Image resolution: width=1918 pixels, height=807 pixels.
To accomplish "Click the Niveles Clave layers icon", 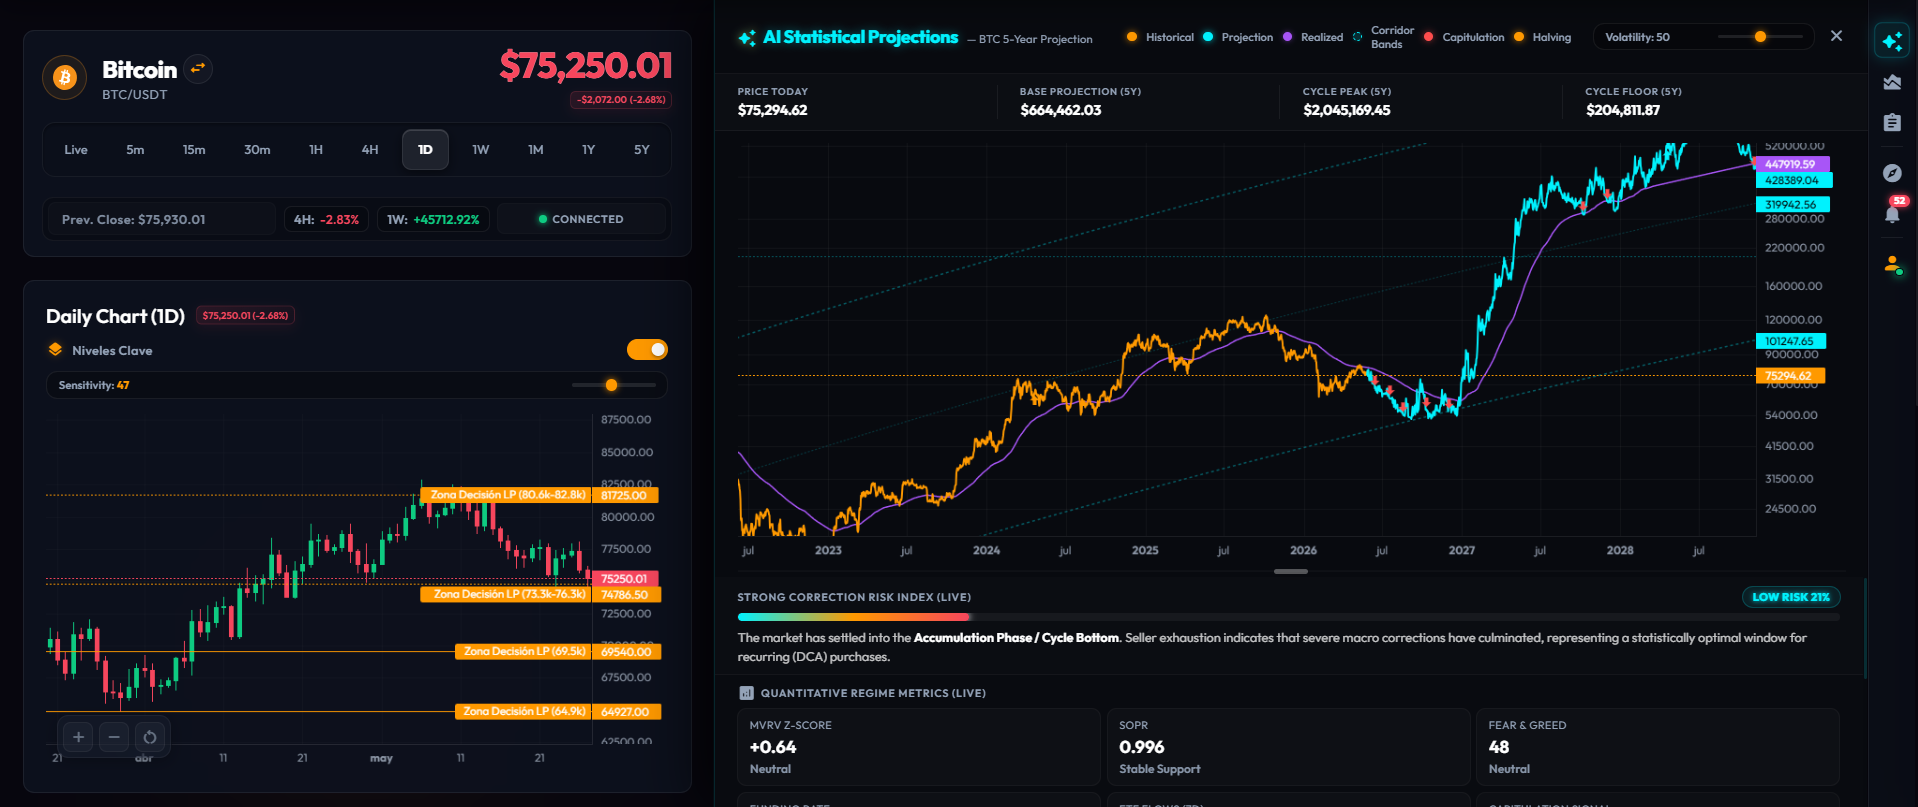I will [x=55, y=350].
